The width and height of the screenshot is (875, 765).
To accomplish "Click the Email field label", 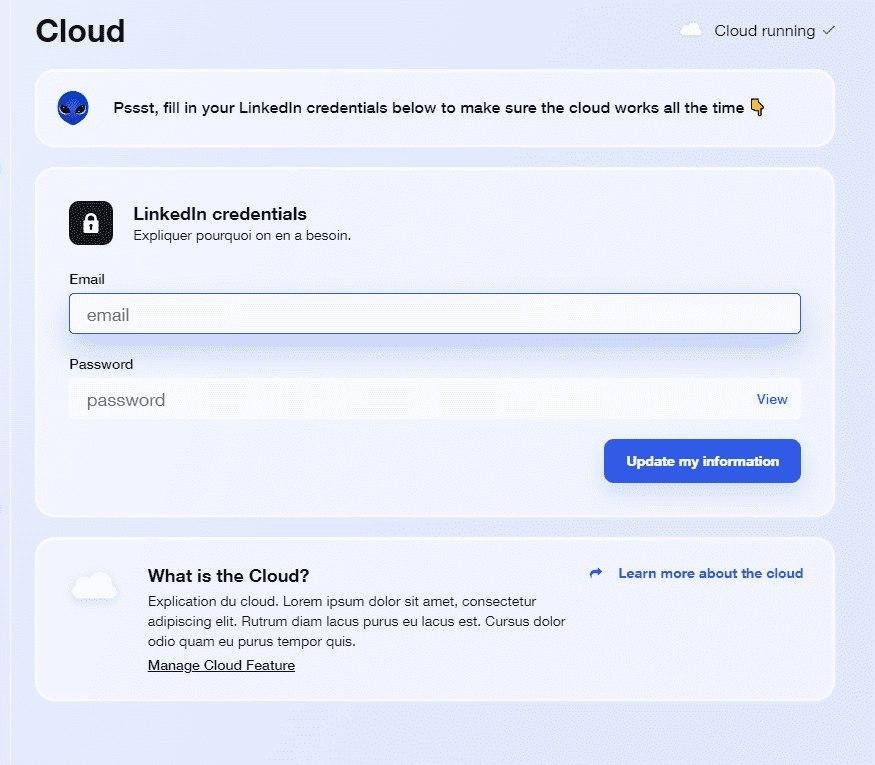I will click(x=87, y=279).
